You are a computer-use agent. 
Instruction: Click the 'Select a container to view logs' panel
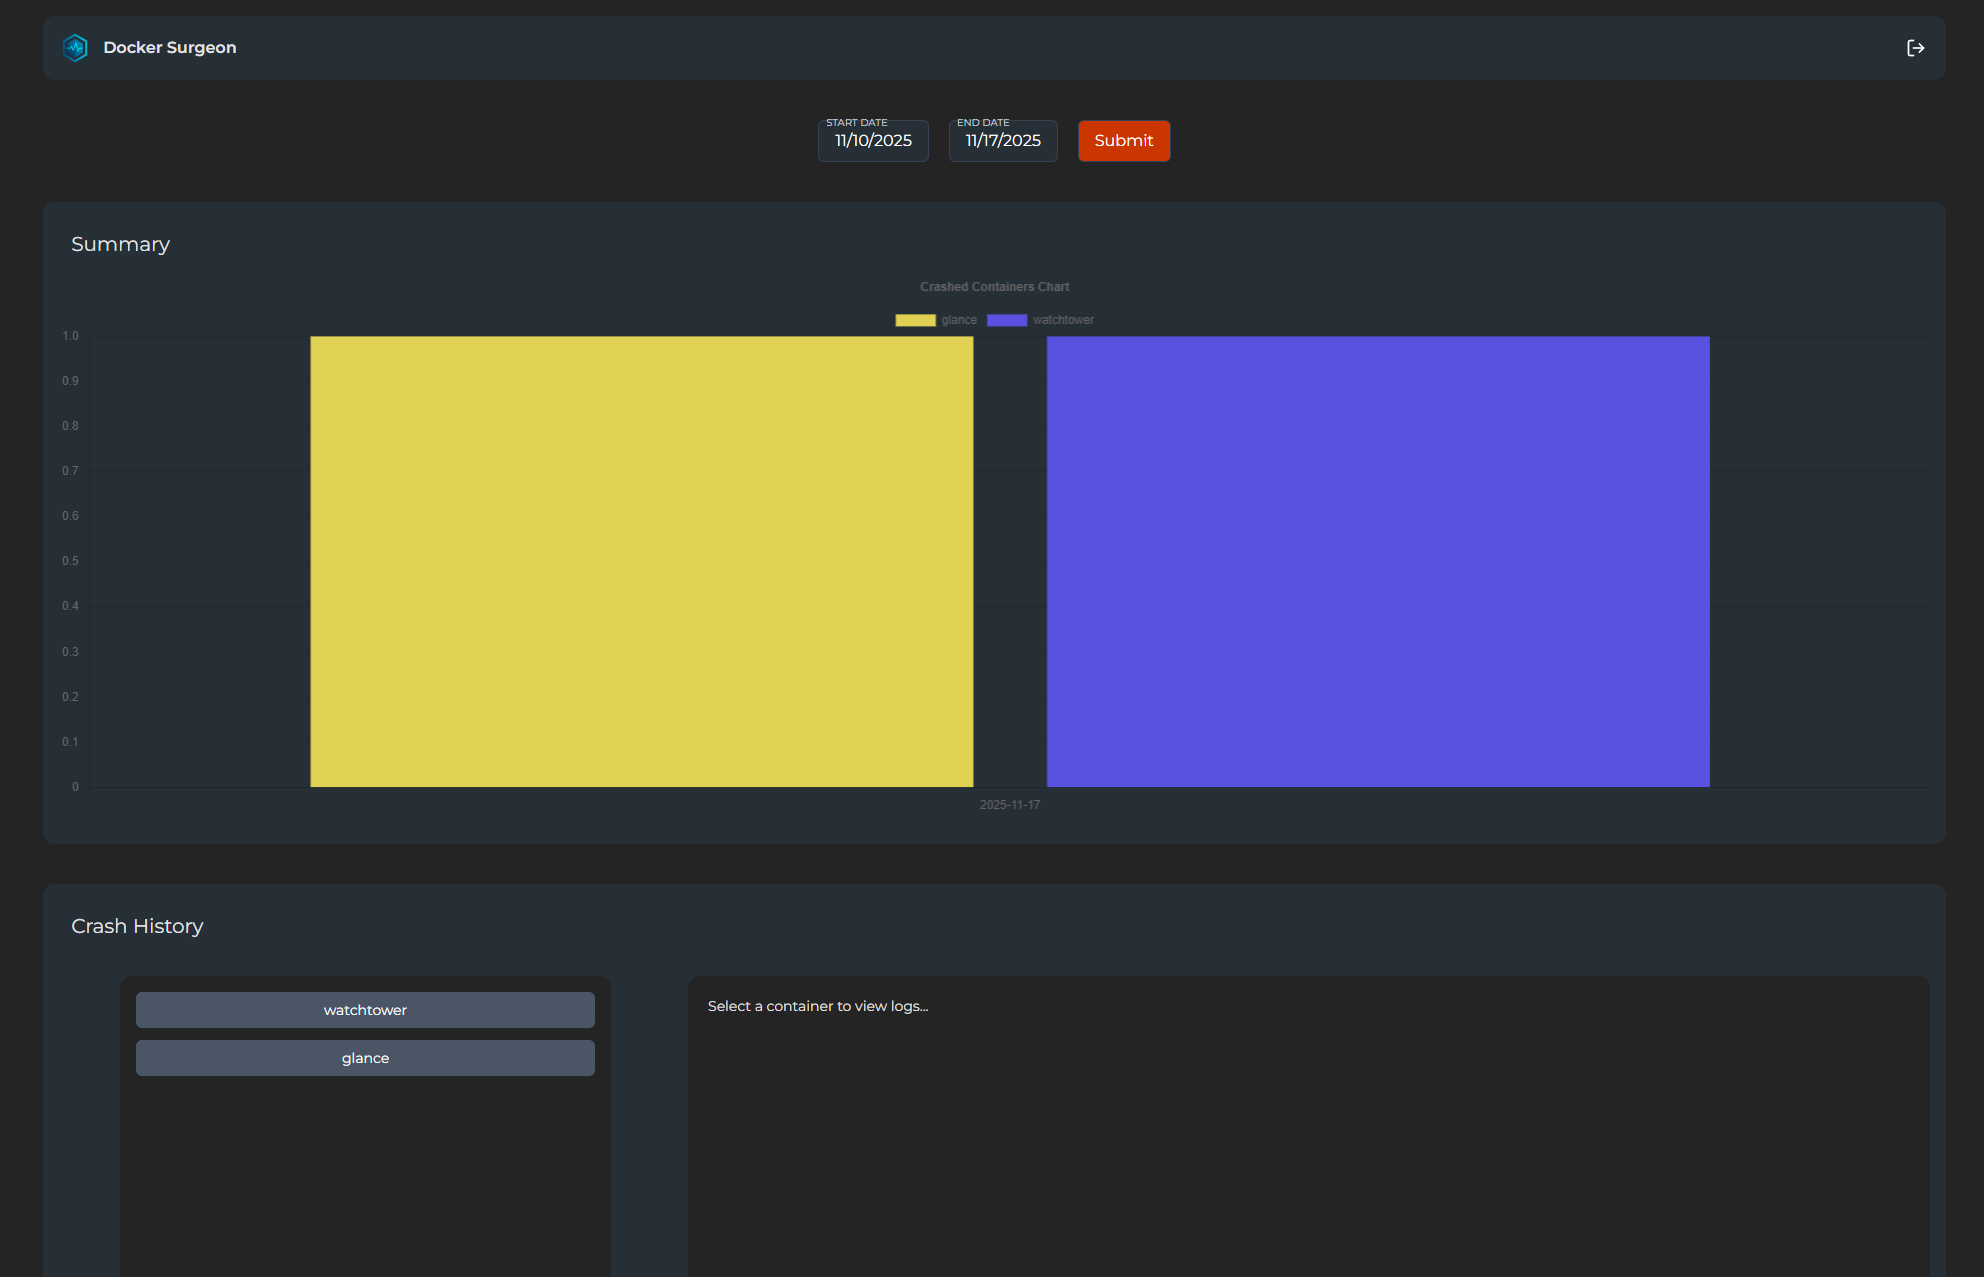1308,1120
